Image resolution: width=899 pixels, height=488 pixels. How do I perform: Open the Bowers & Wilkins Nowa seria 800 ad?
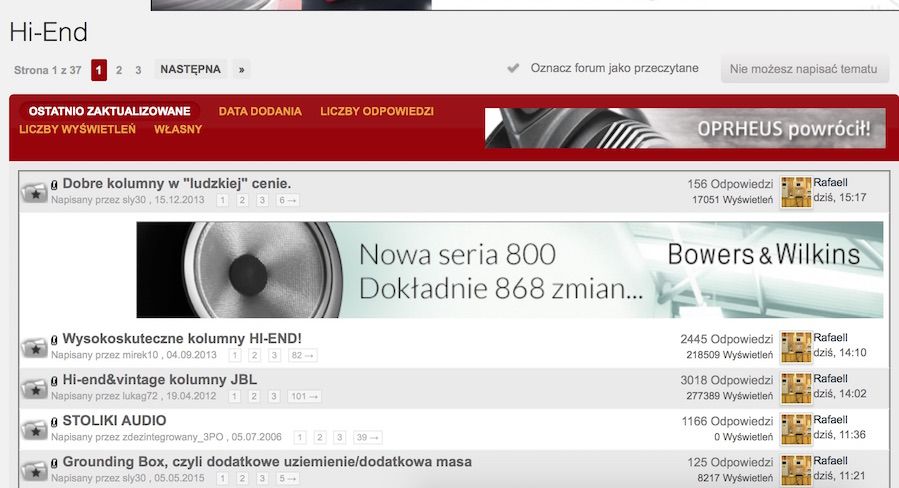510,270
